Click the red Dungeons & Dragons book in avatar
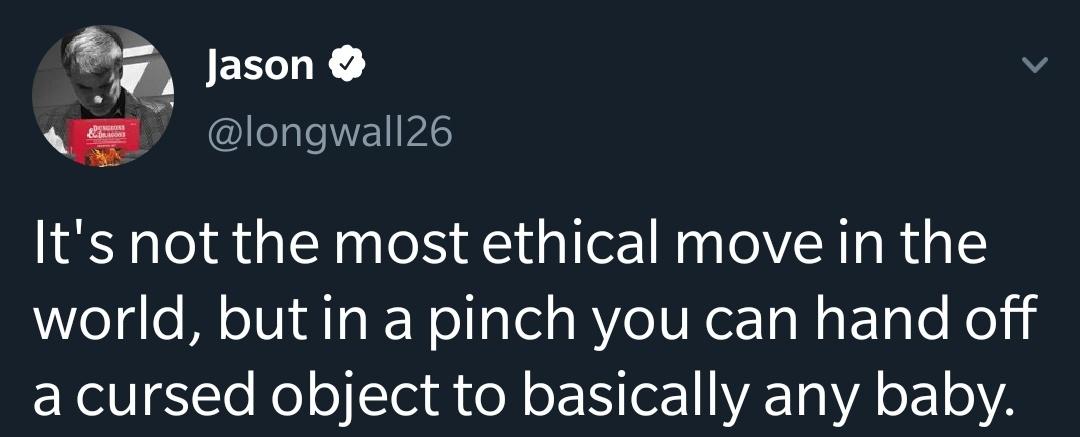Screen dimensions: 1080x437 coord(112,141)
